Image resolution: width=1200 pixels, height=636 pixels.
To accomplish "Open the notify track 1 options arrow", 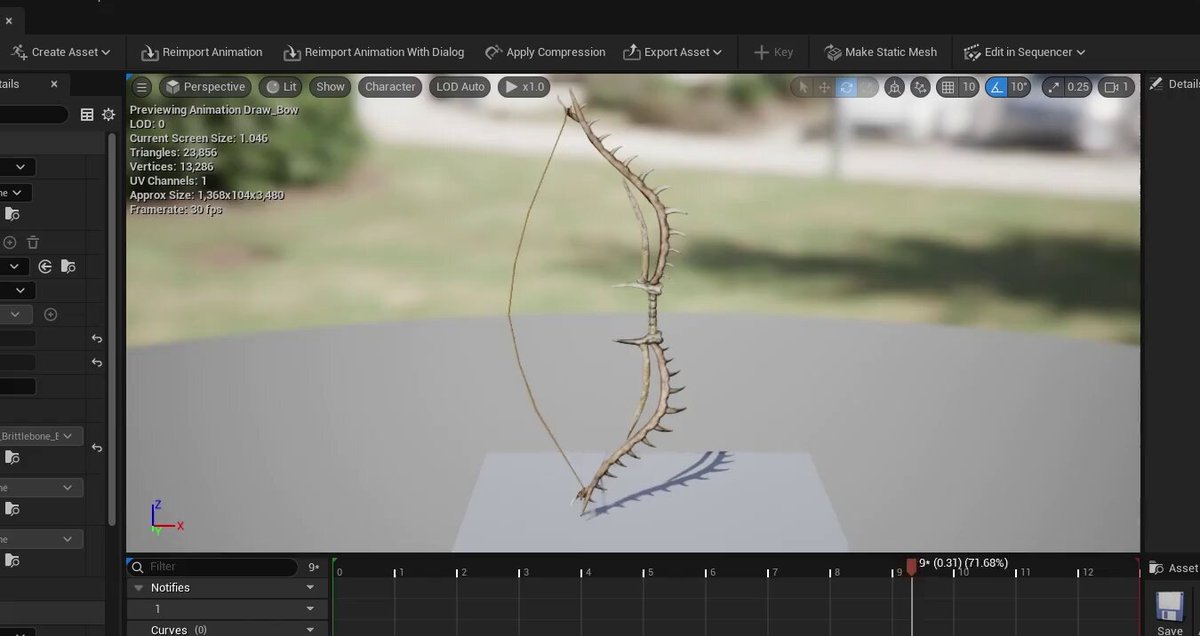I will [x=310, y=609].
